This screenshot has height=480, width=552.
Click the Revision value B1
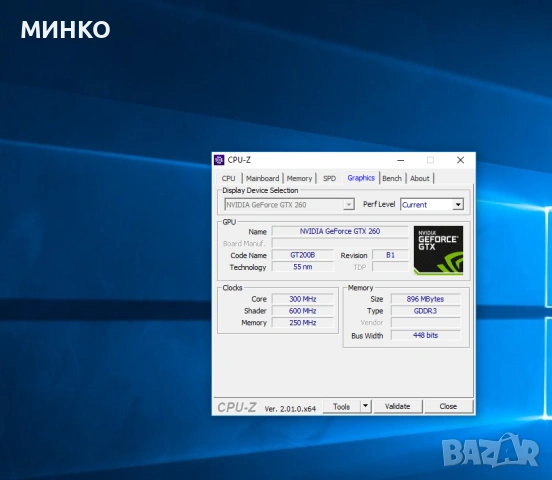pos(390,255)
